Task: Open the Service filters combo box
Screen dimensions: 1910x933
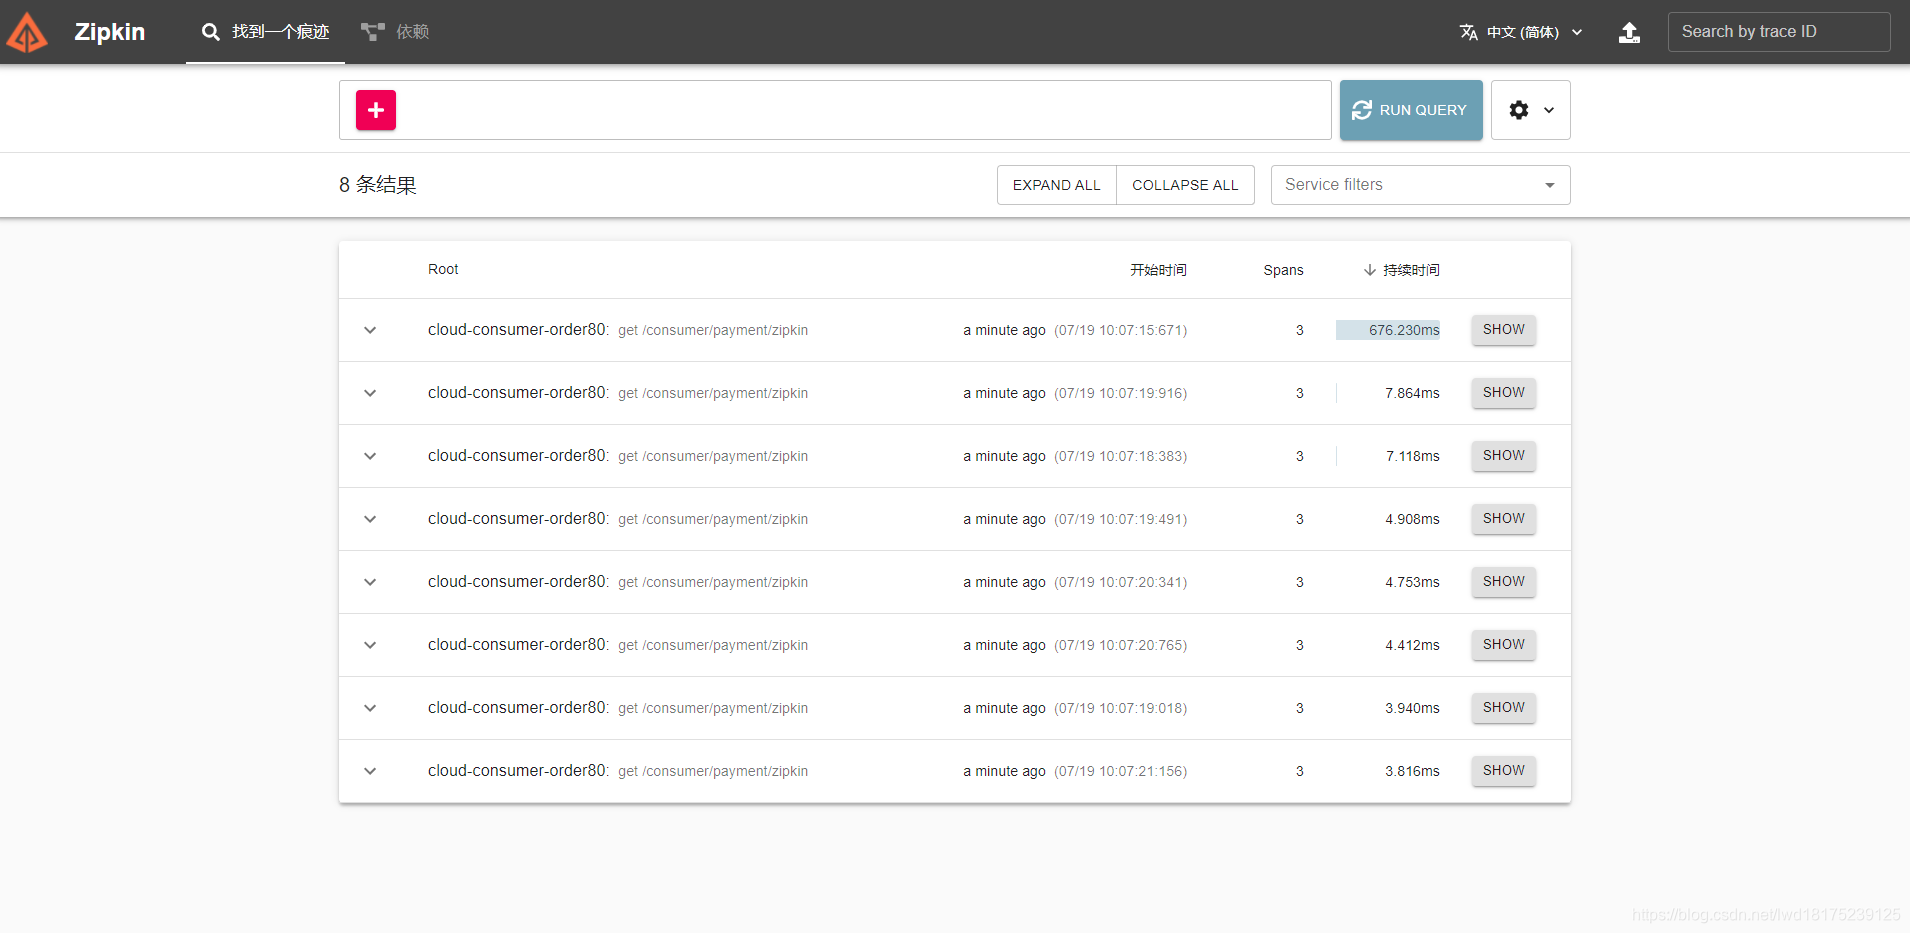Action: [1420, 185]
